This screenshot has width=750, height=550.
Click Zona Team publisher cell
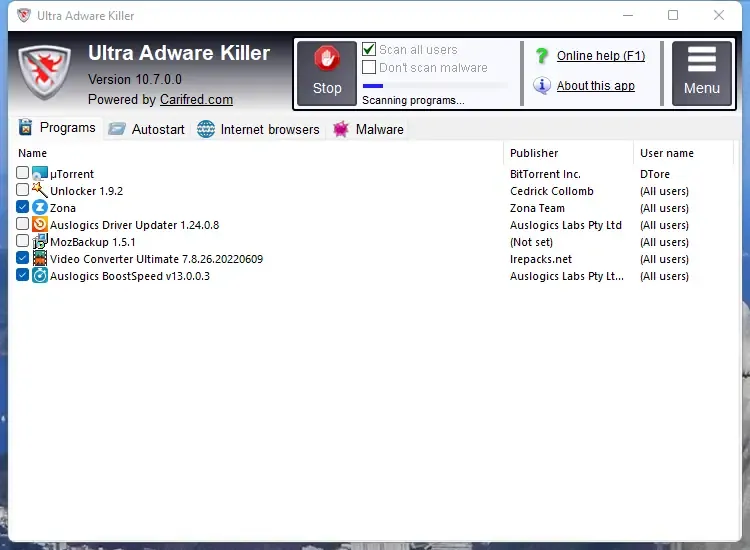click(537, 208)
